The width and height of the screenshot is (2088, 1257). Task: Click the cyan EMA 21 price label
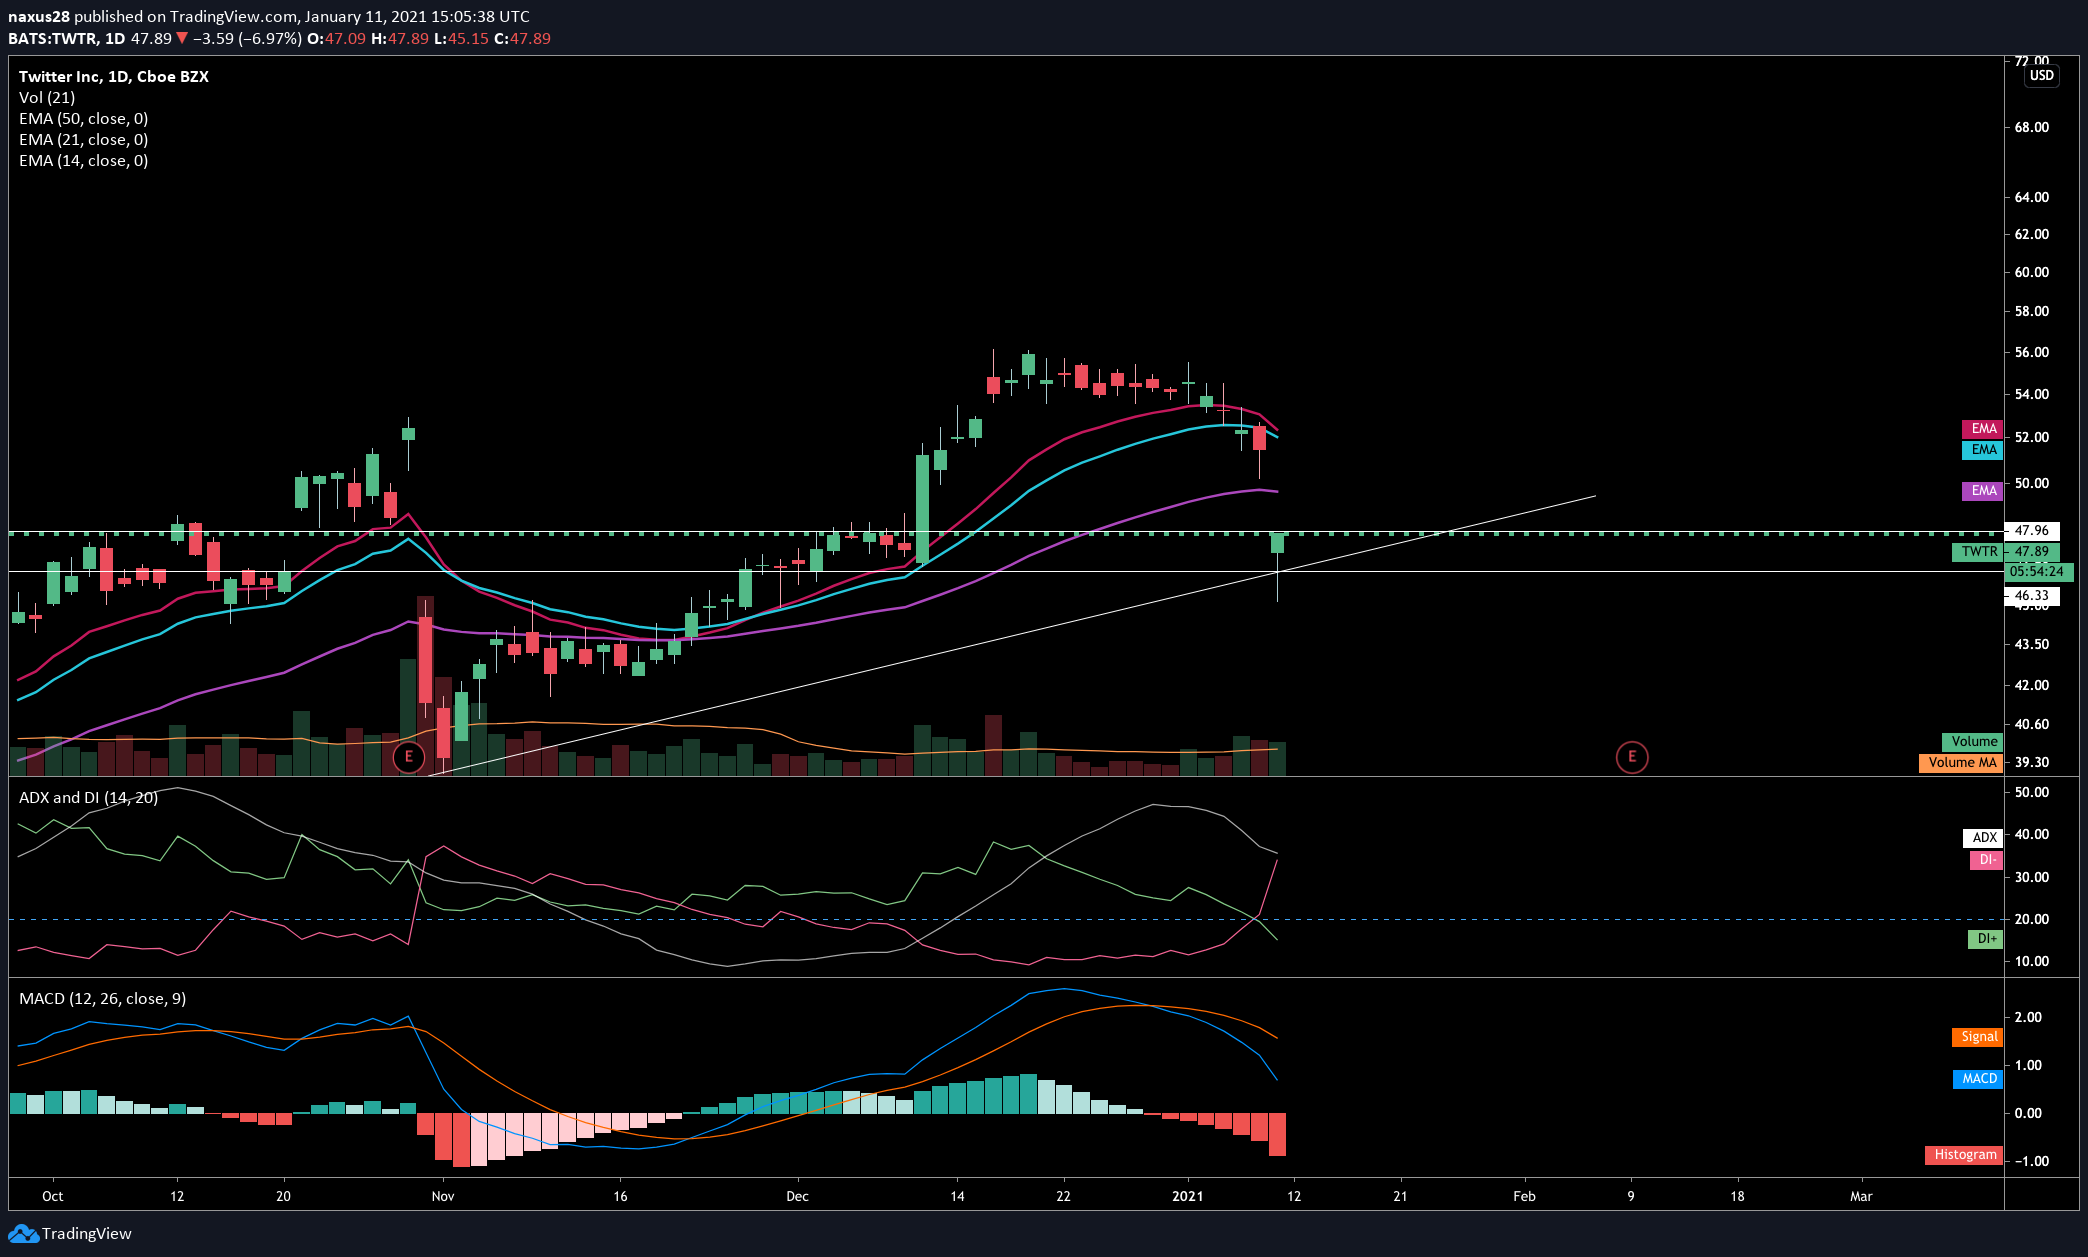click(x=1982, y=450)
